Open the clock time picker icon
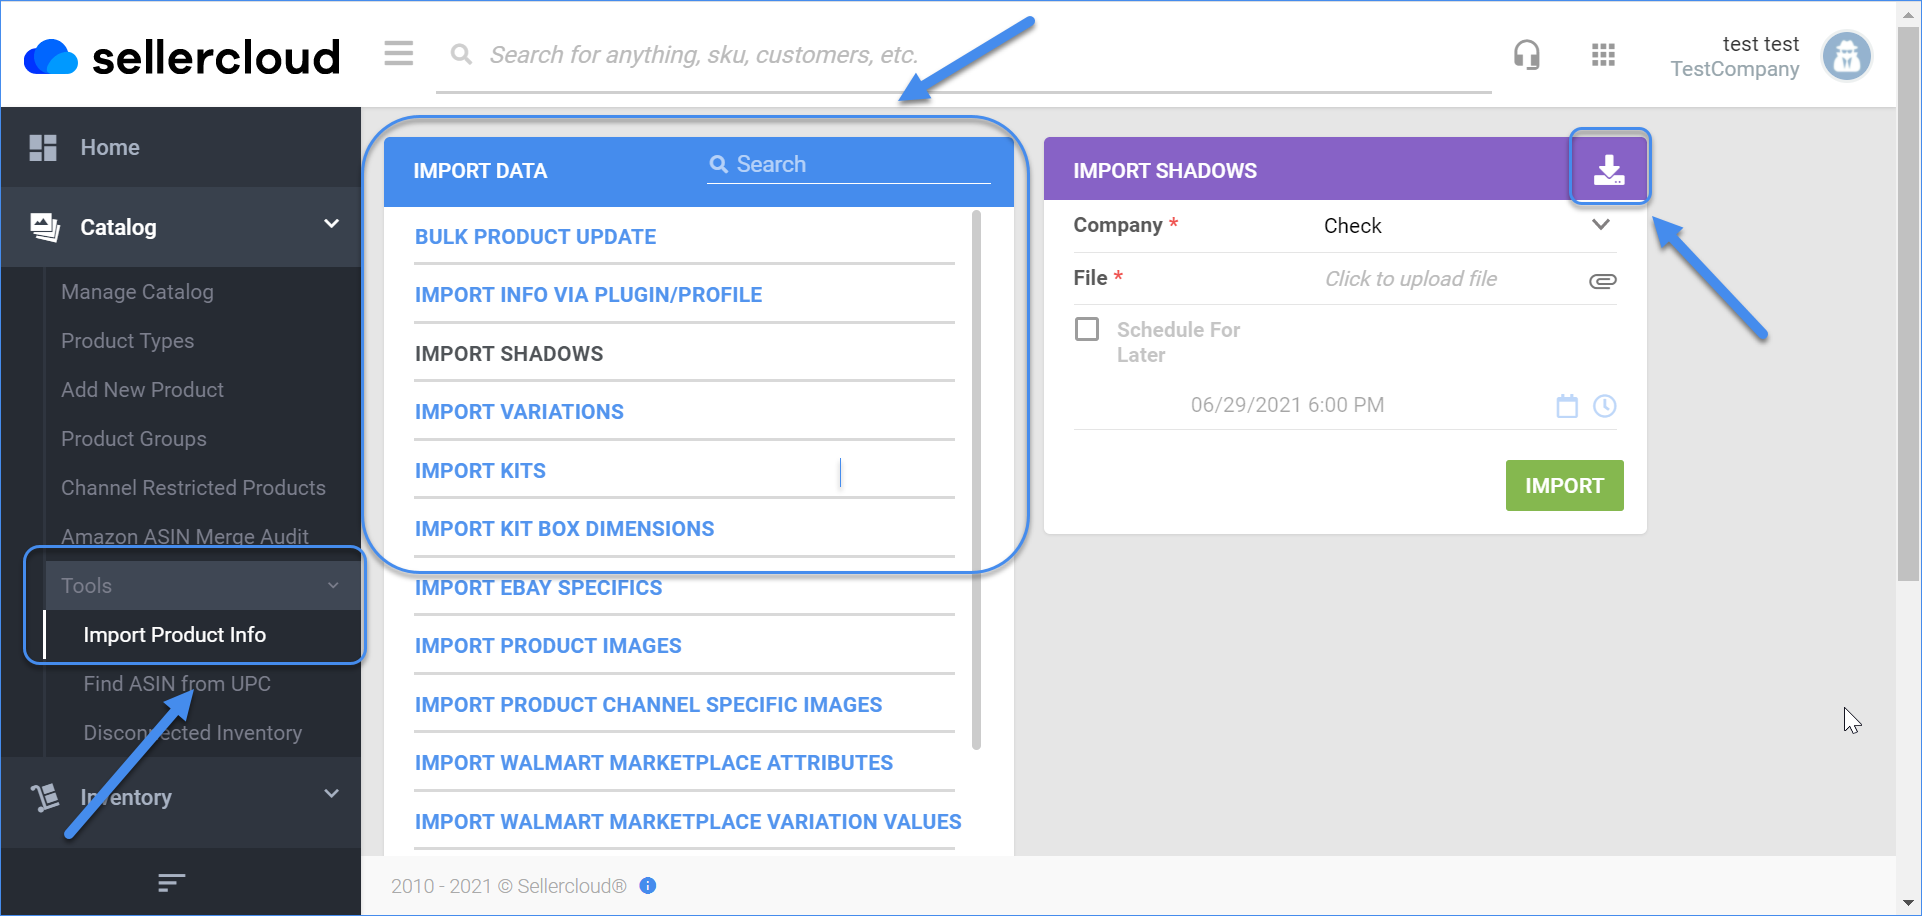 [1604, 406]
